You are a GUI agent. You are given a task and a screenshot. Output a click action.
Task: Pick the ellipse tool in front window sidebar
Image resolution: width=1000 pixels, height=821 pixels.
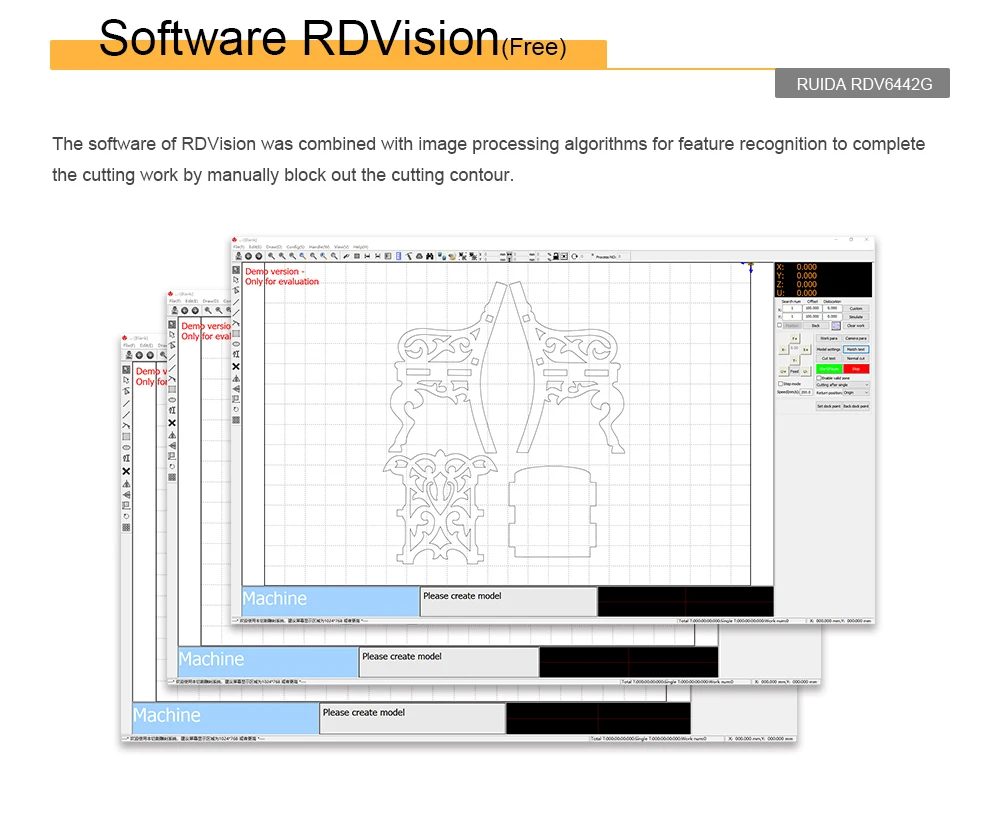coord(236,344)
